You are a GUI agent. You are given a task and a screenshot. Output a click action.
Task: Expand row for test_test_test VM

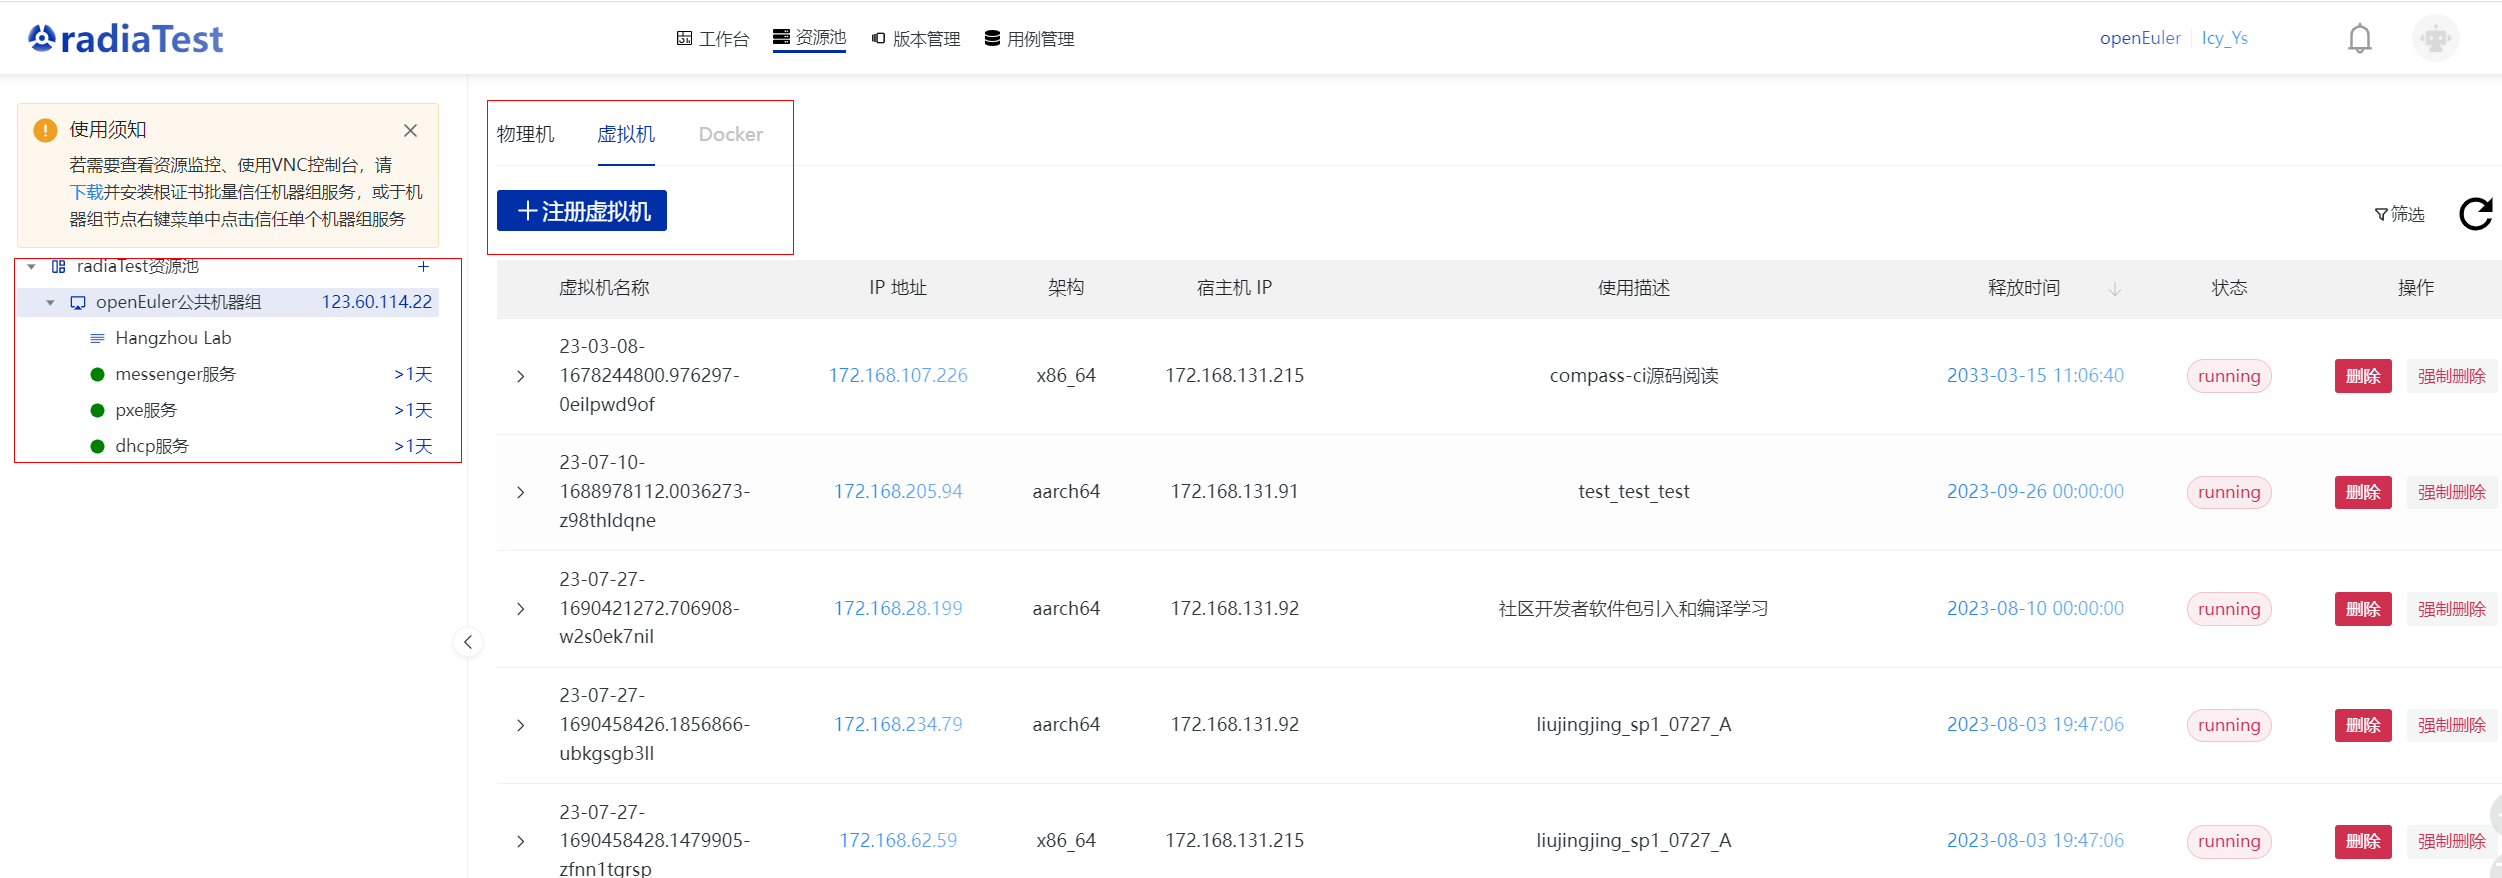[521, 492]
